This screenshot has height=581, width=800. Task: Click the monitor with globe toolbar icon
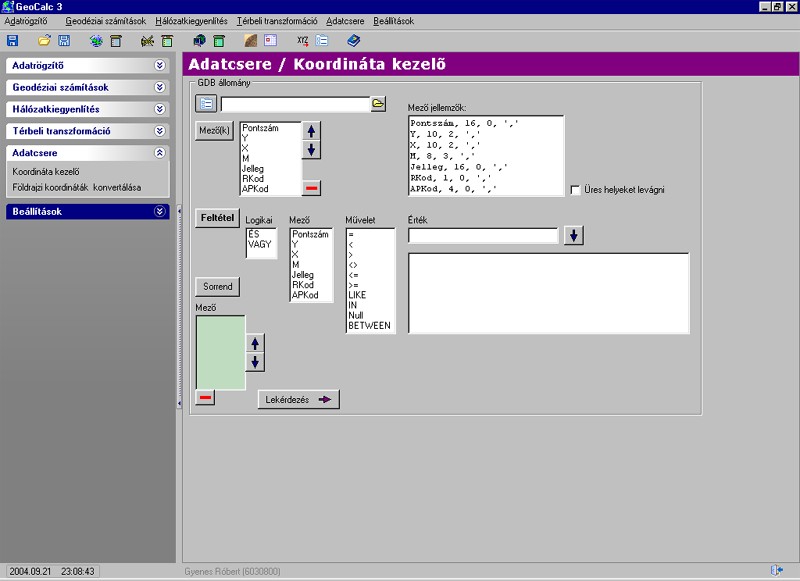[x=199, y=40]
